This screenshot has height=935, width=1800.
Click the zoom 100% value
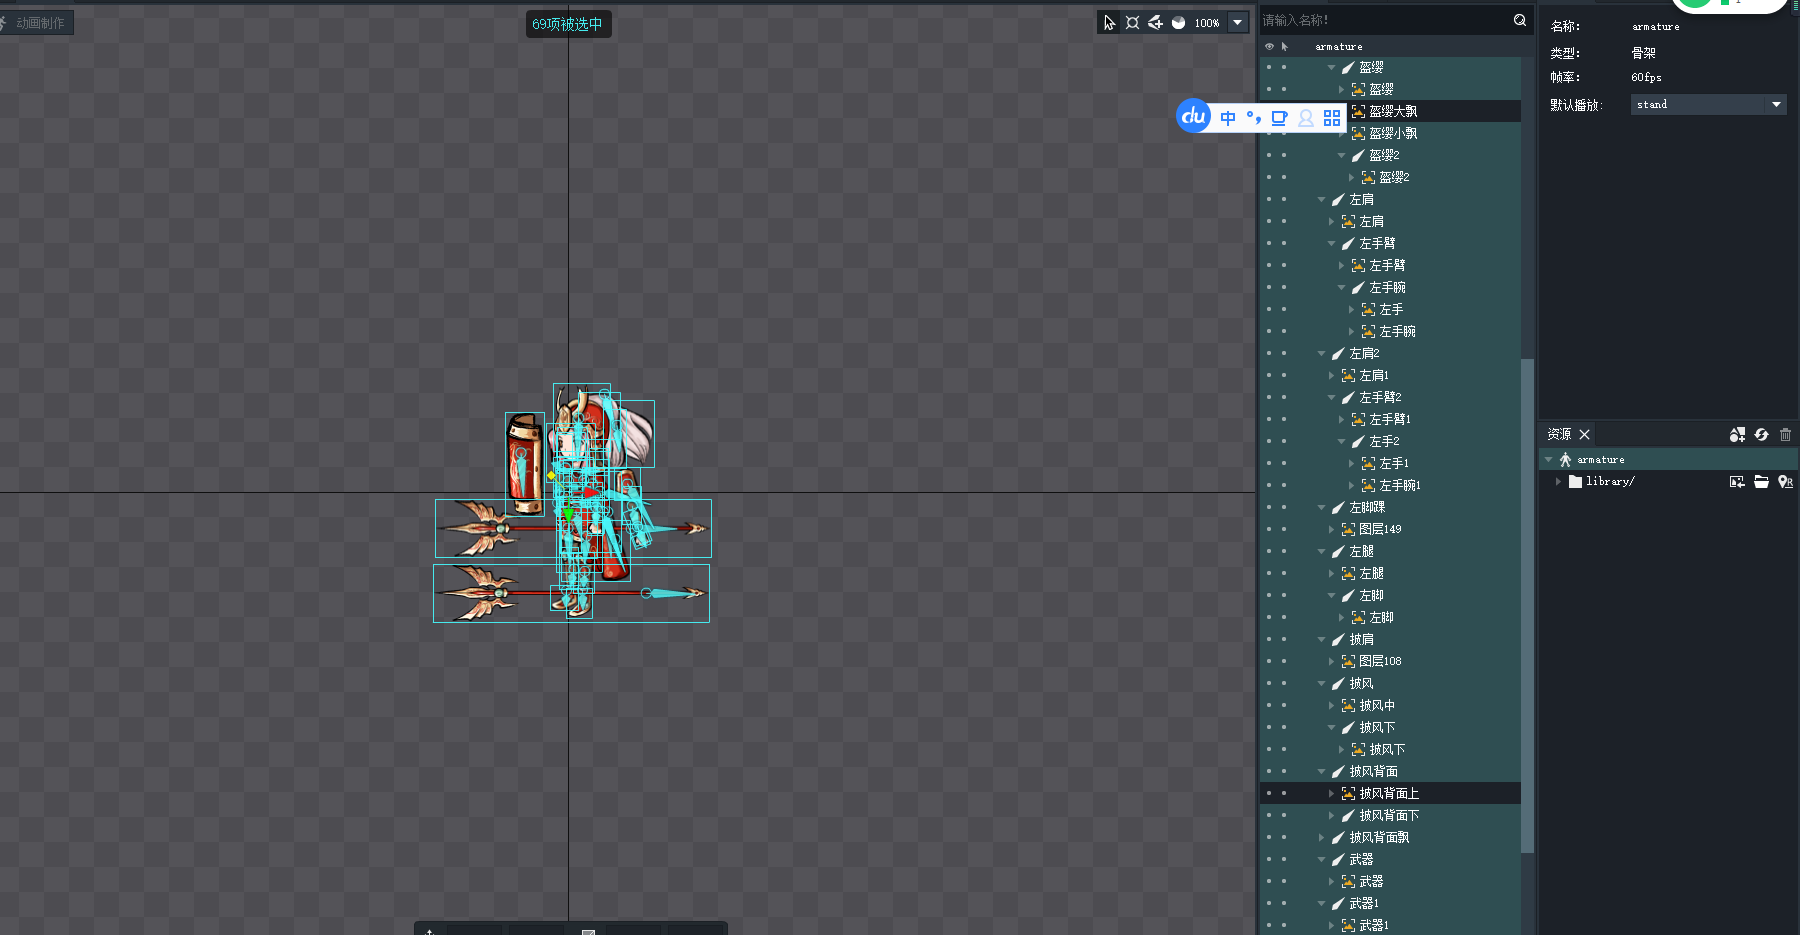[x=1207, y=23]
